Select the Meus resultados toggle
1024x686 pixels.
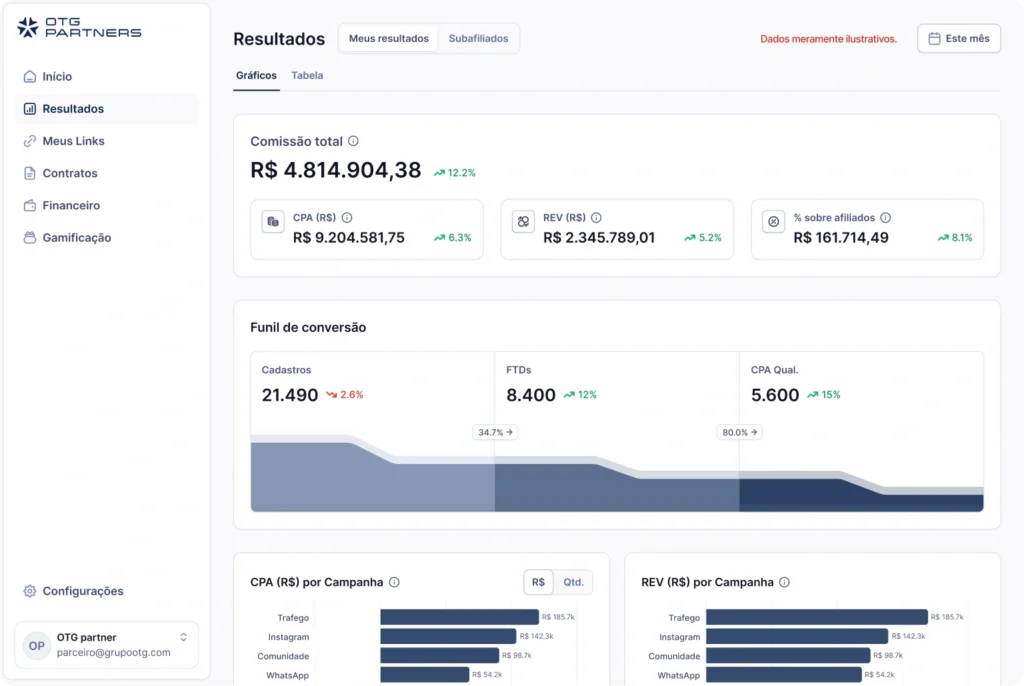[389, 39]
